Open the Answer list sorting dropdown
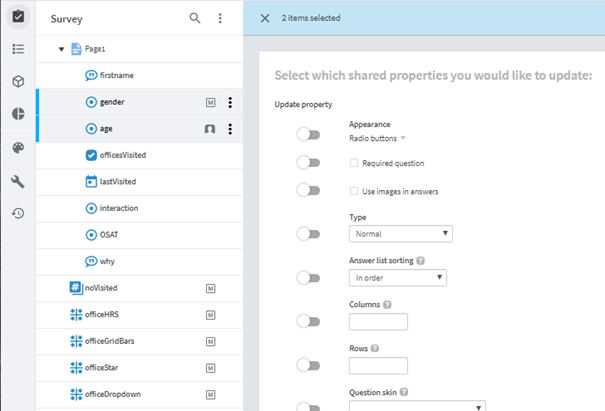Viewport: 605px width, 411px height. 398,278
